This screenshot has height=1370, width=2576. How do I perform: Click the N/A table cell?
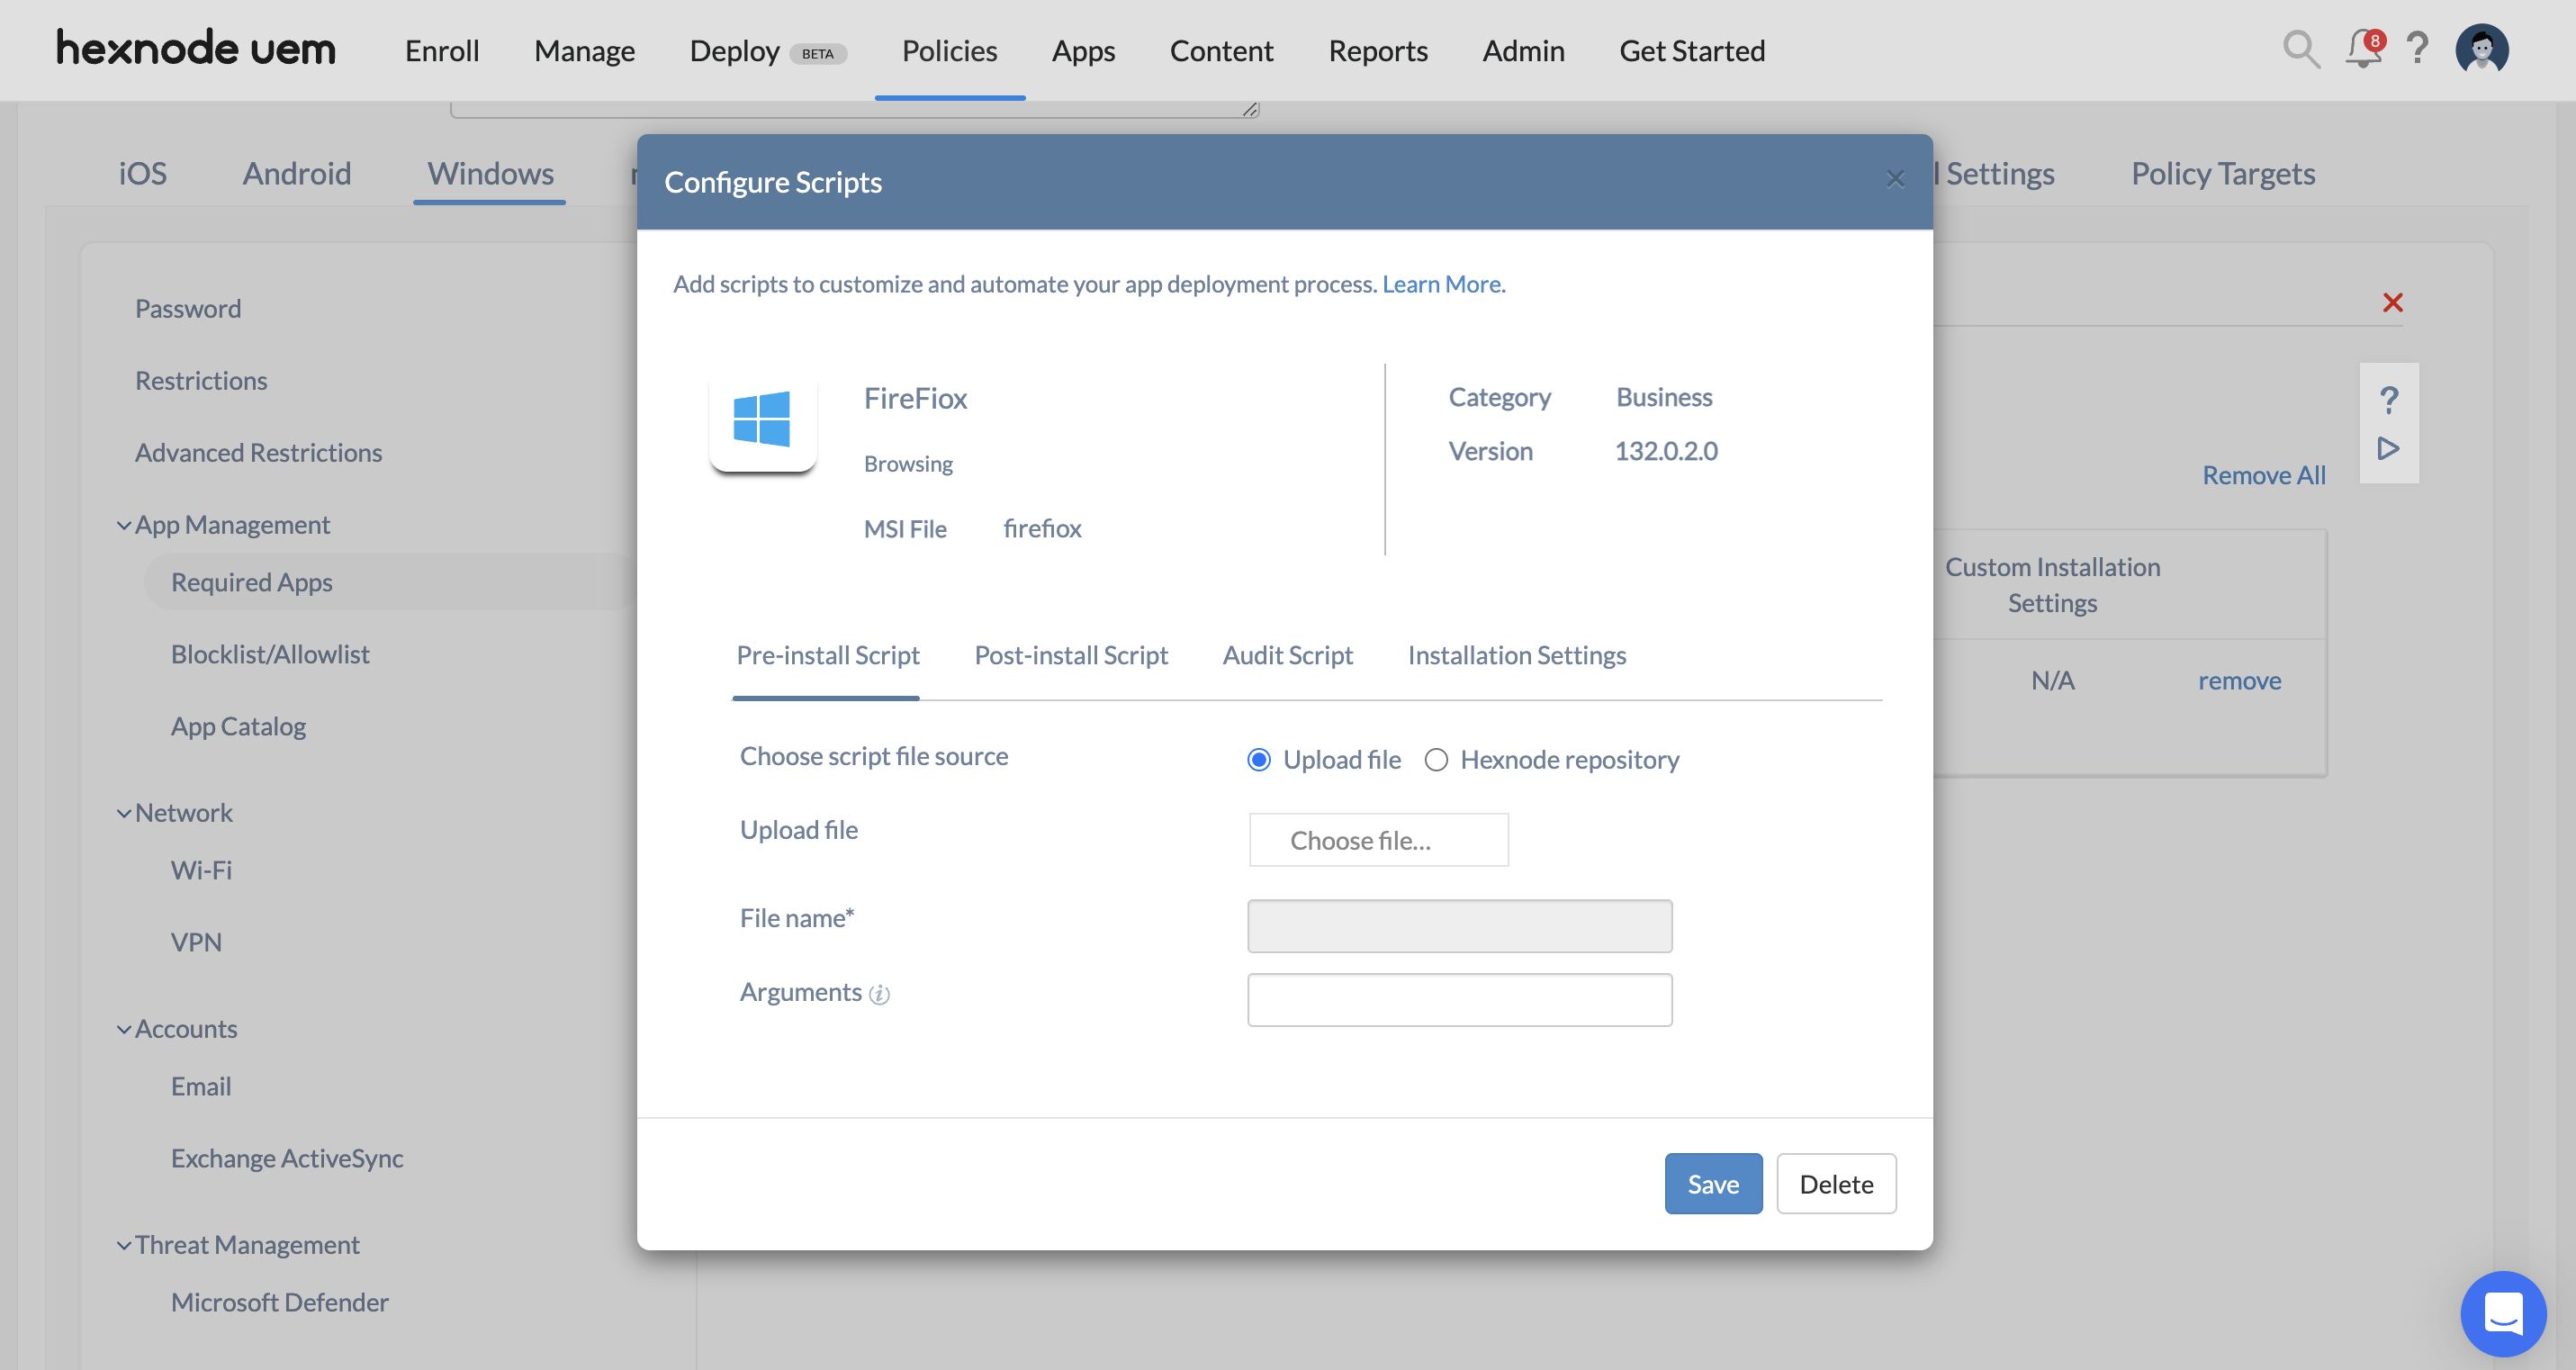click(2052, 680)
